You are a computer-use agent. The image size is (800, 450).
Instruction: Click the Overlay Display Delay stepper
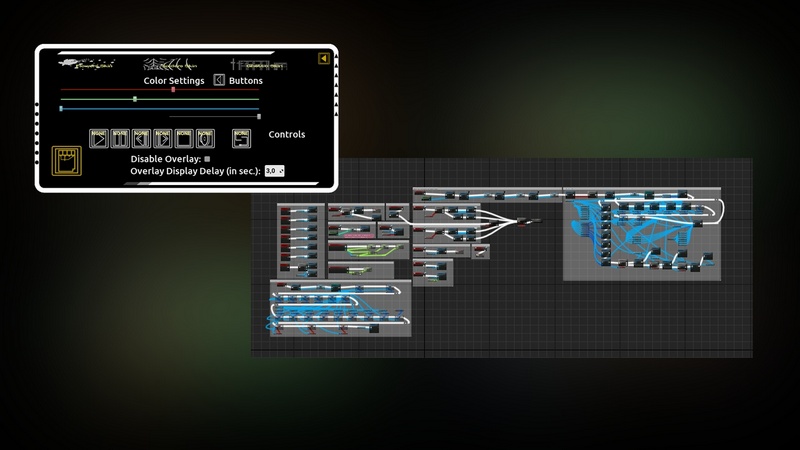(x=275, y=171)
